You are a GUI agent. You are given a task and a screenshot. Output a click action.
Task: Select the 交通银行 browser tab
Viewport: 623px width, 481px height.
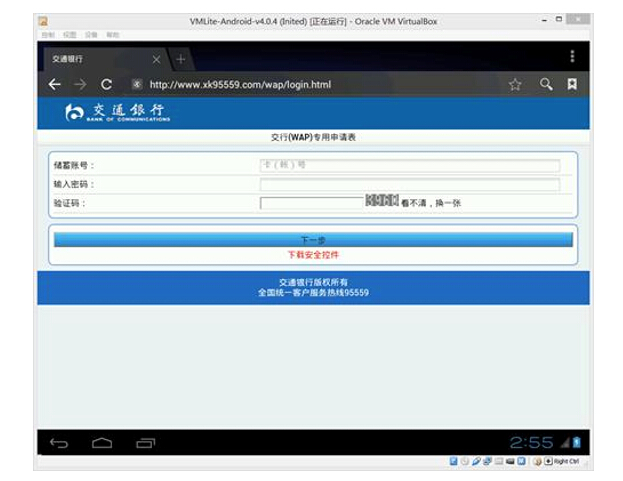(x=105, y=59)
